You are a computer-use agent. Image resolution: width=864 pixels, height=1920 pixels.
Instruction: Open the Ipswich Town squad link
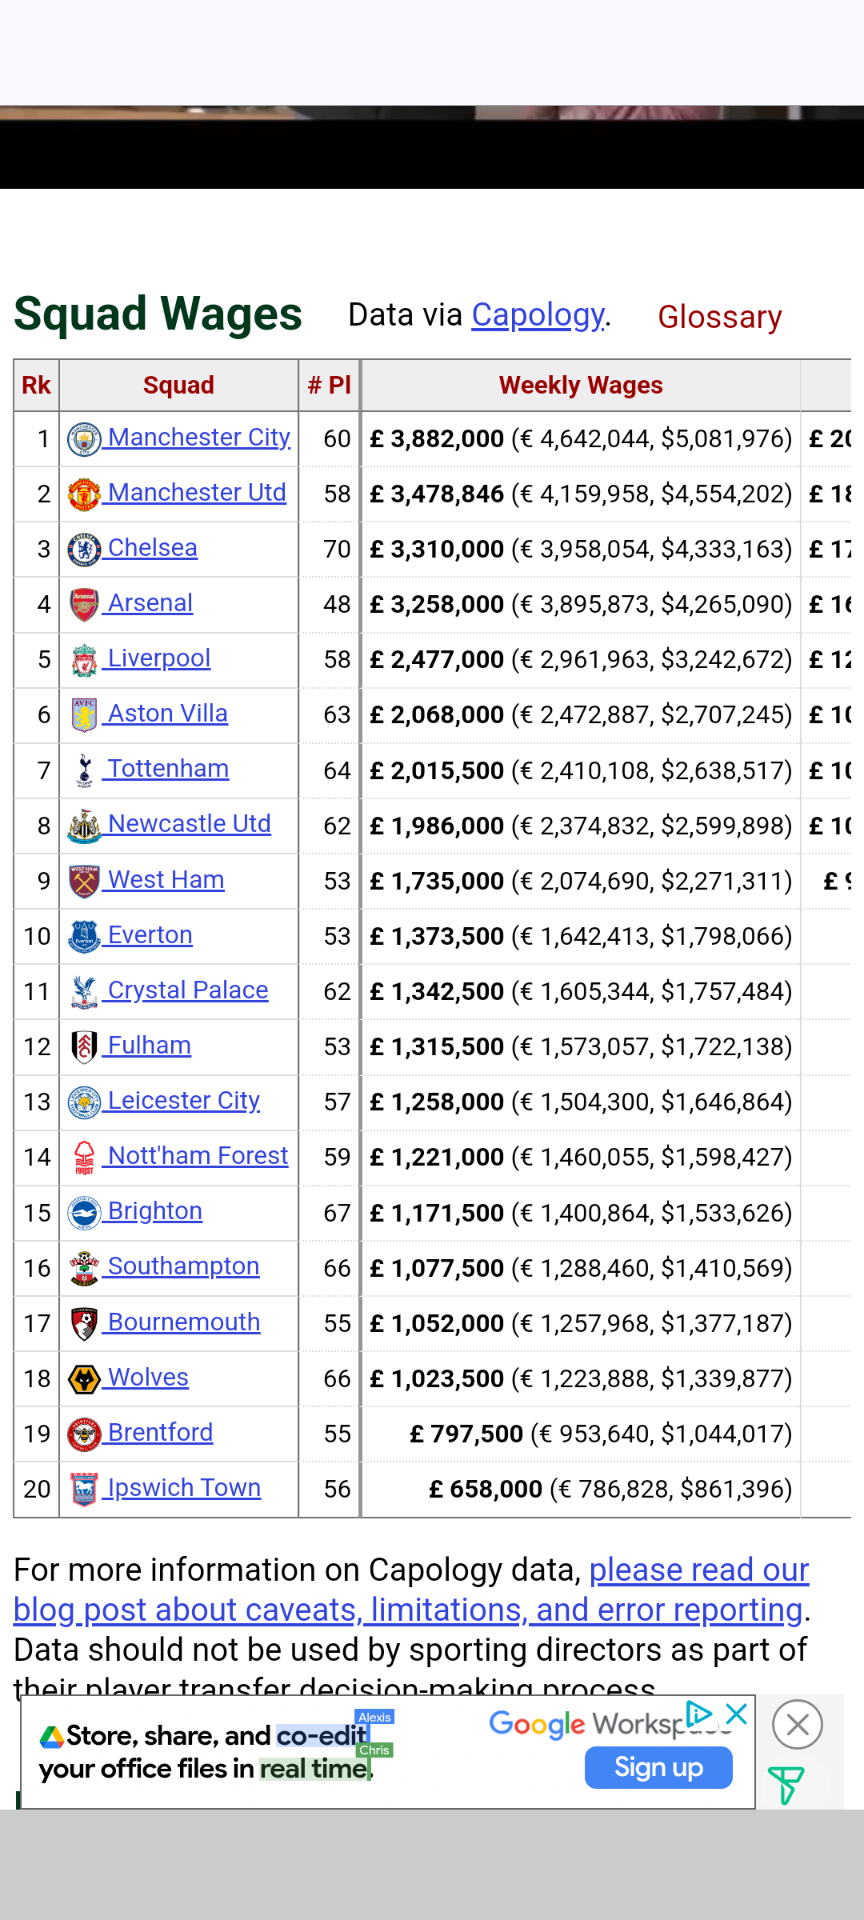(x=184, y=1488)
